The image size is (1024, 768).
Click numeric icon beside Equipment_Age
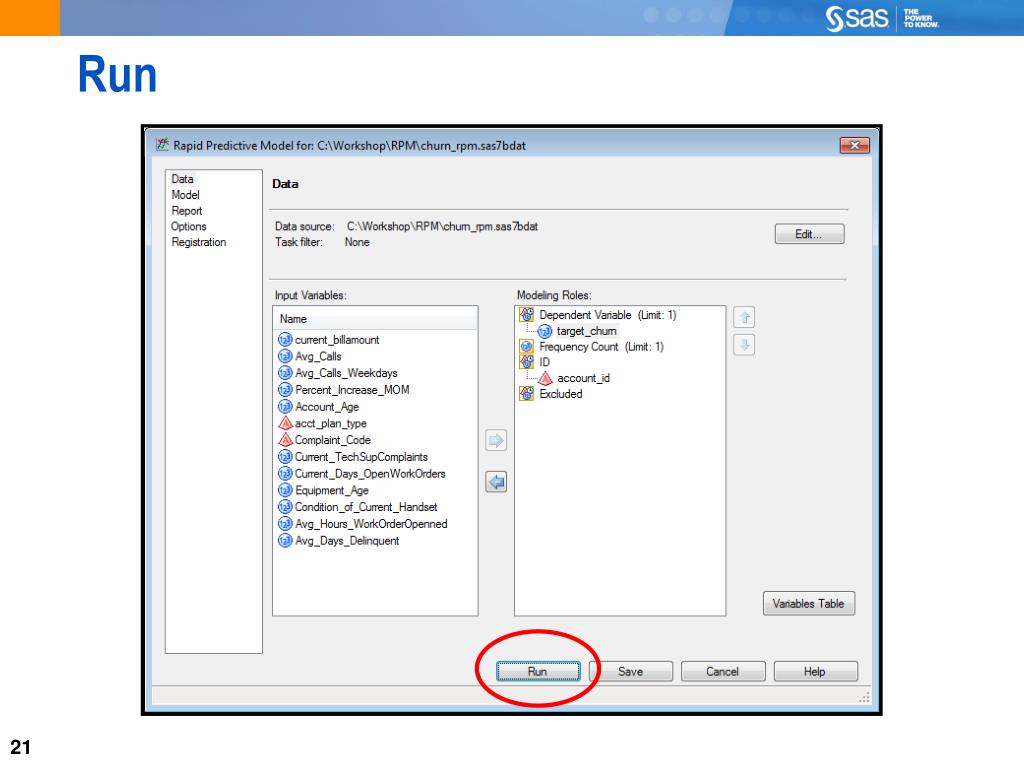coord(285,490)
